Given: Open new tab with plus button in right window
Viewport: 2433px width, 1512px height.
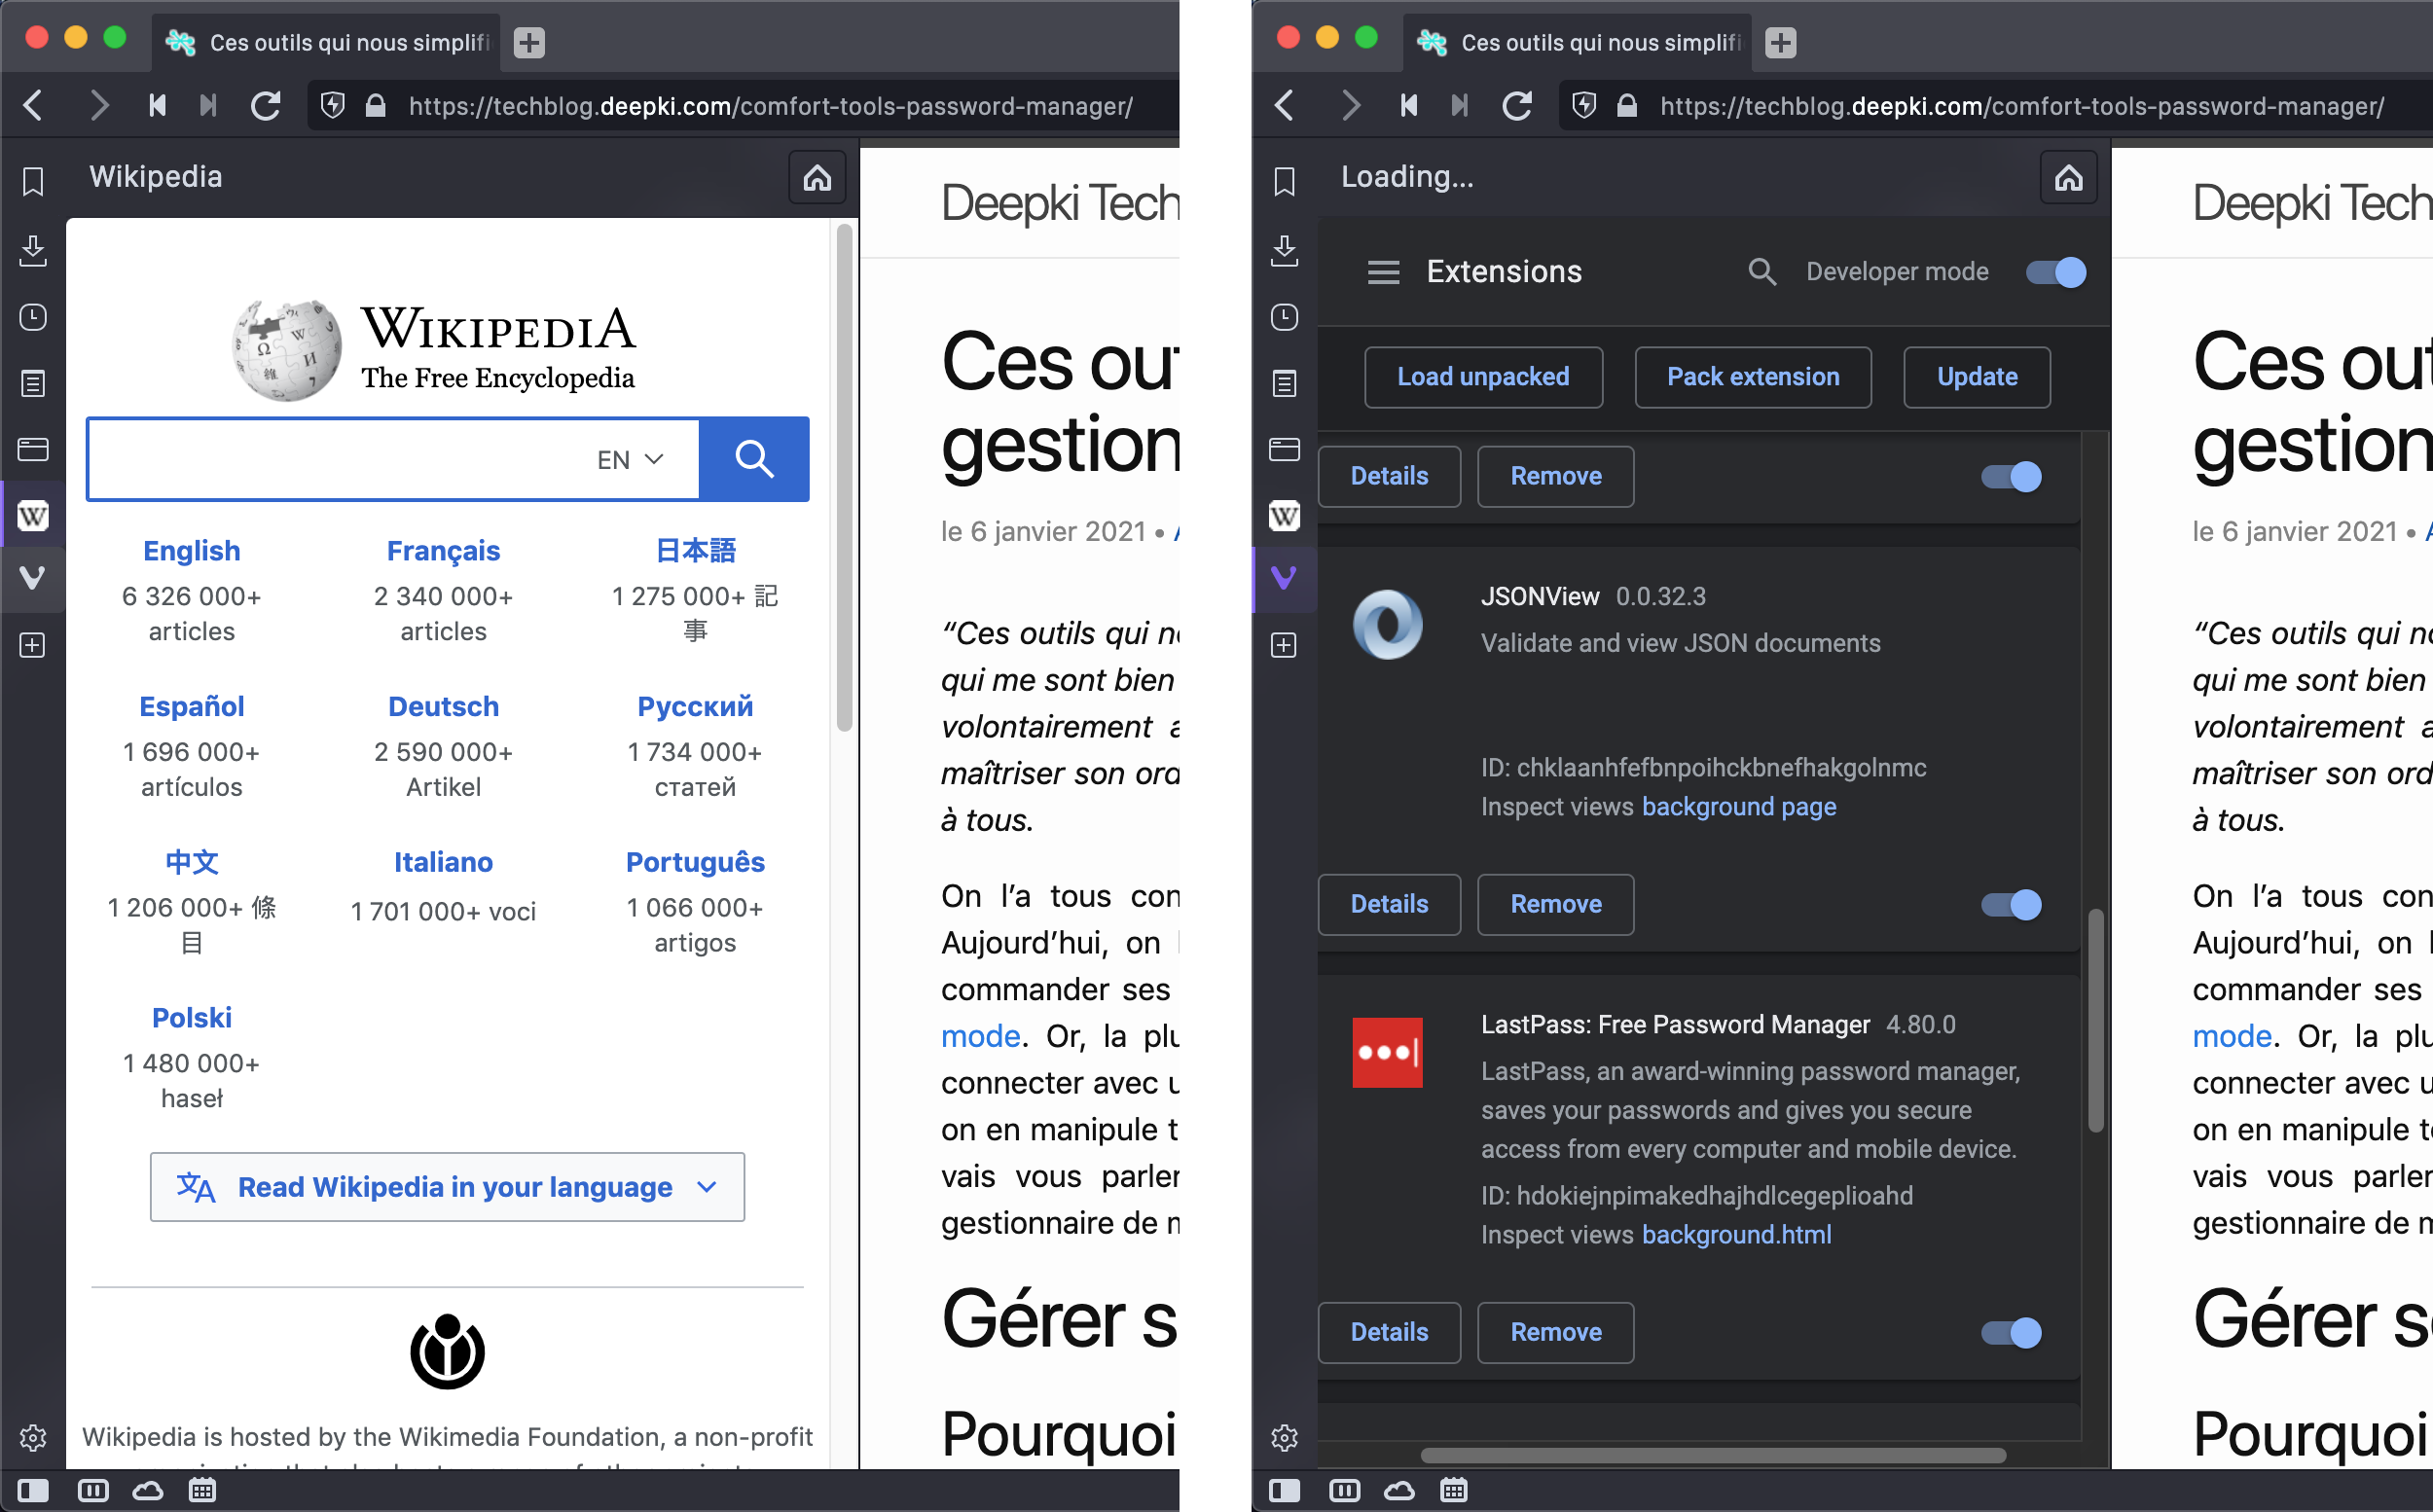Looking at the screenshot, I should click(x=1780, y=42).
